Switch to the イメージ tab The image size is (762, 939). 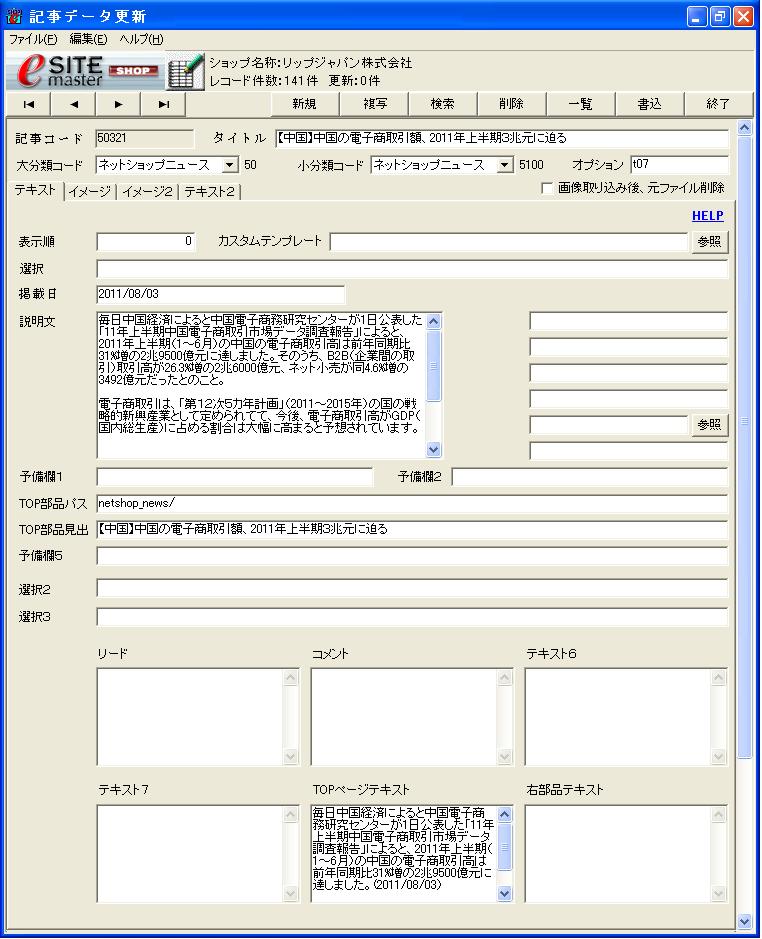(90, 192)
